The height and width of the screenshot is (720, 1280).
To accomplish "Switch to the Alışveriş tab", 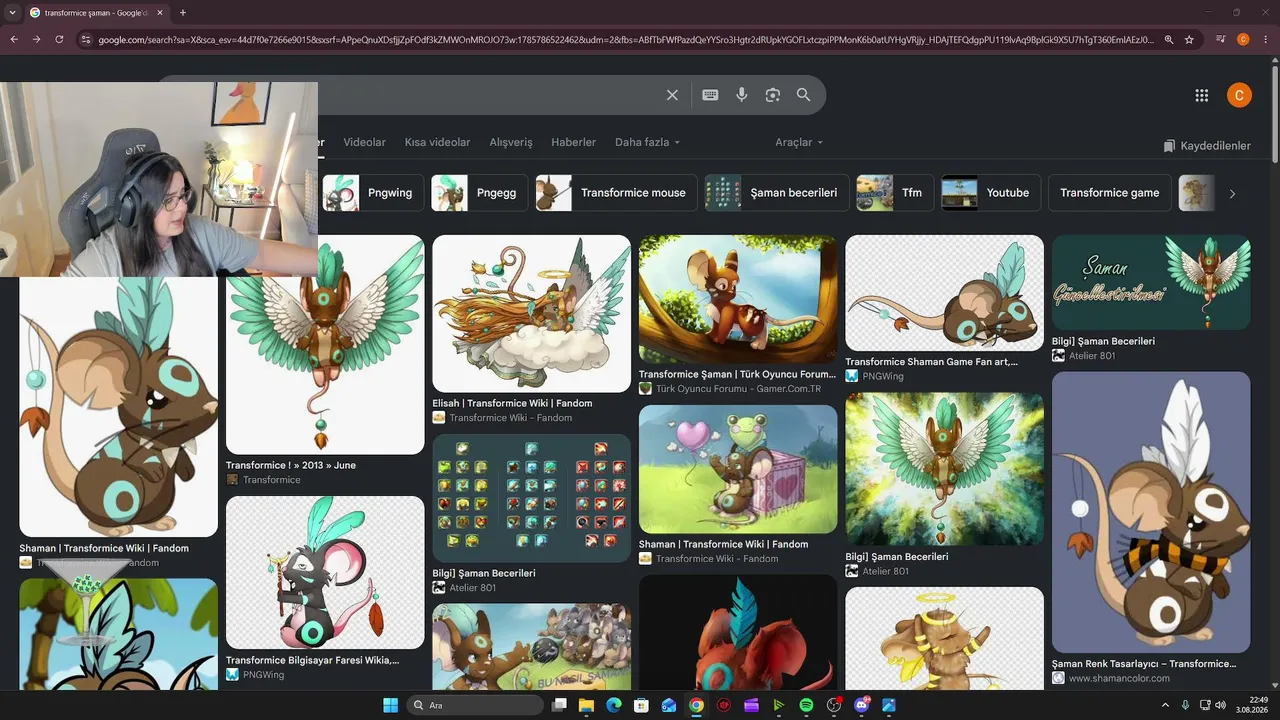I will click(x=511, y=142).
